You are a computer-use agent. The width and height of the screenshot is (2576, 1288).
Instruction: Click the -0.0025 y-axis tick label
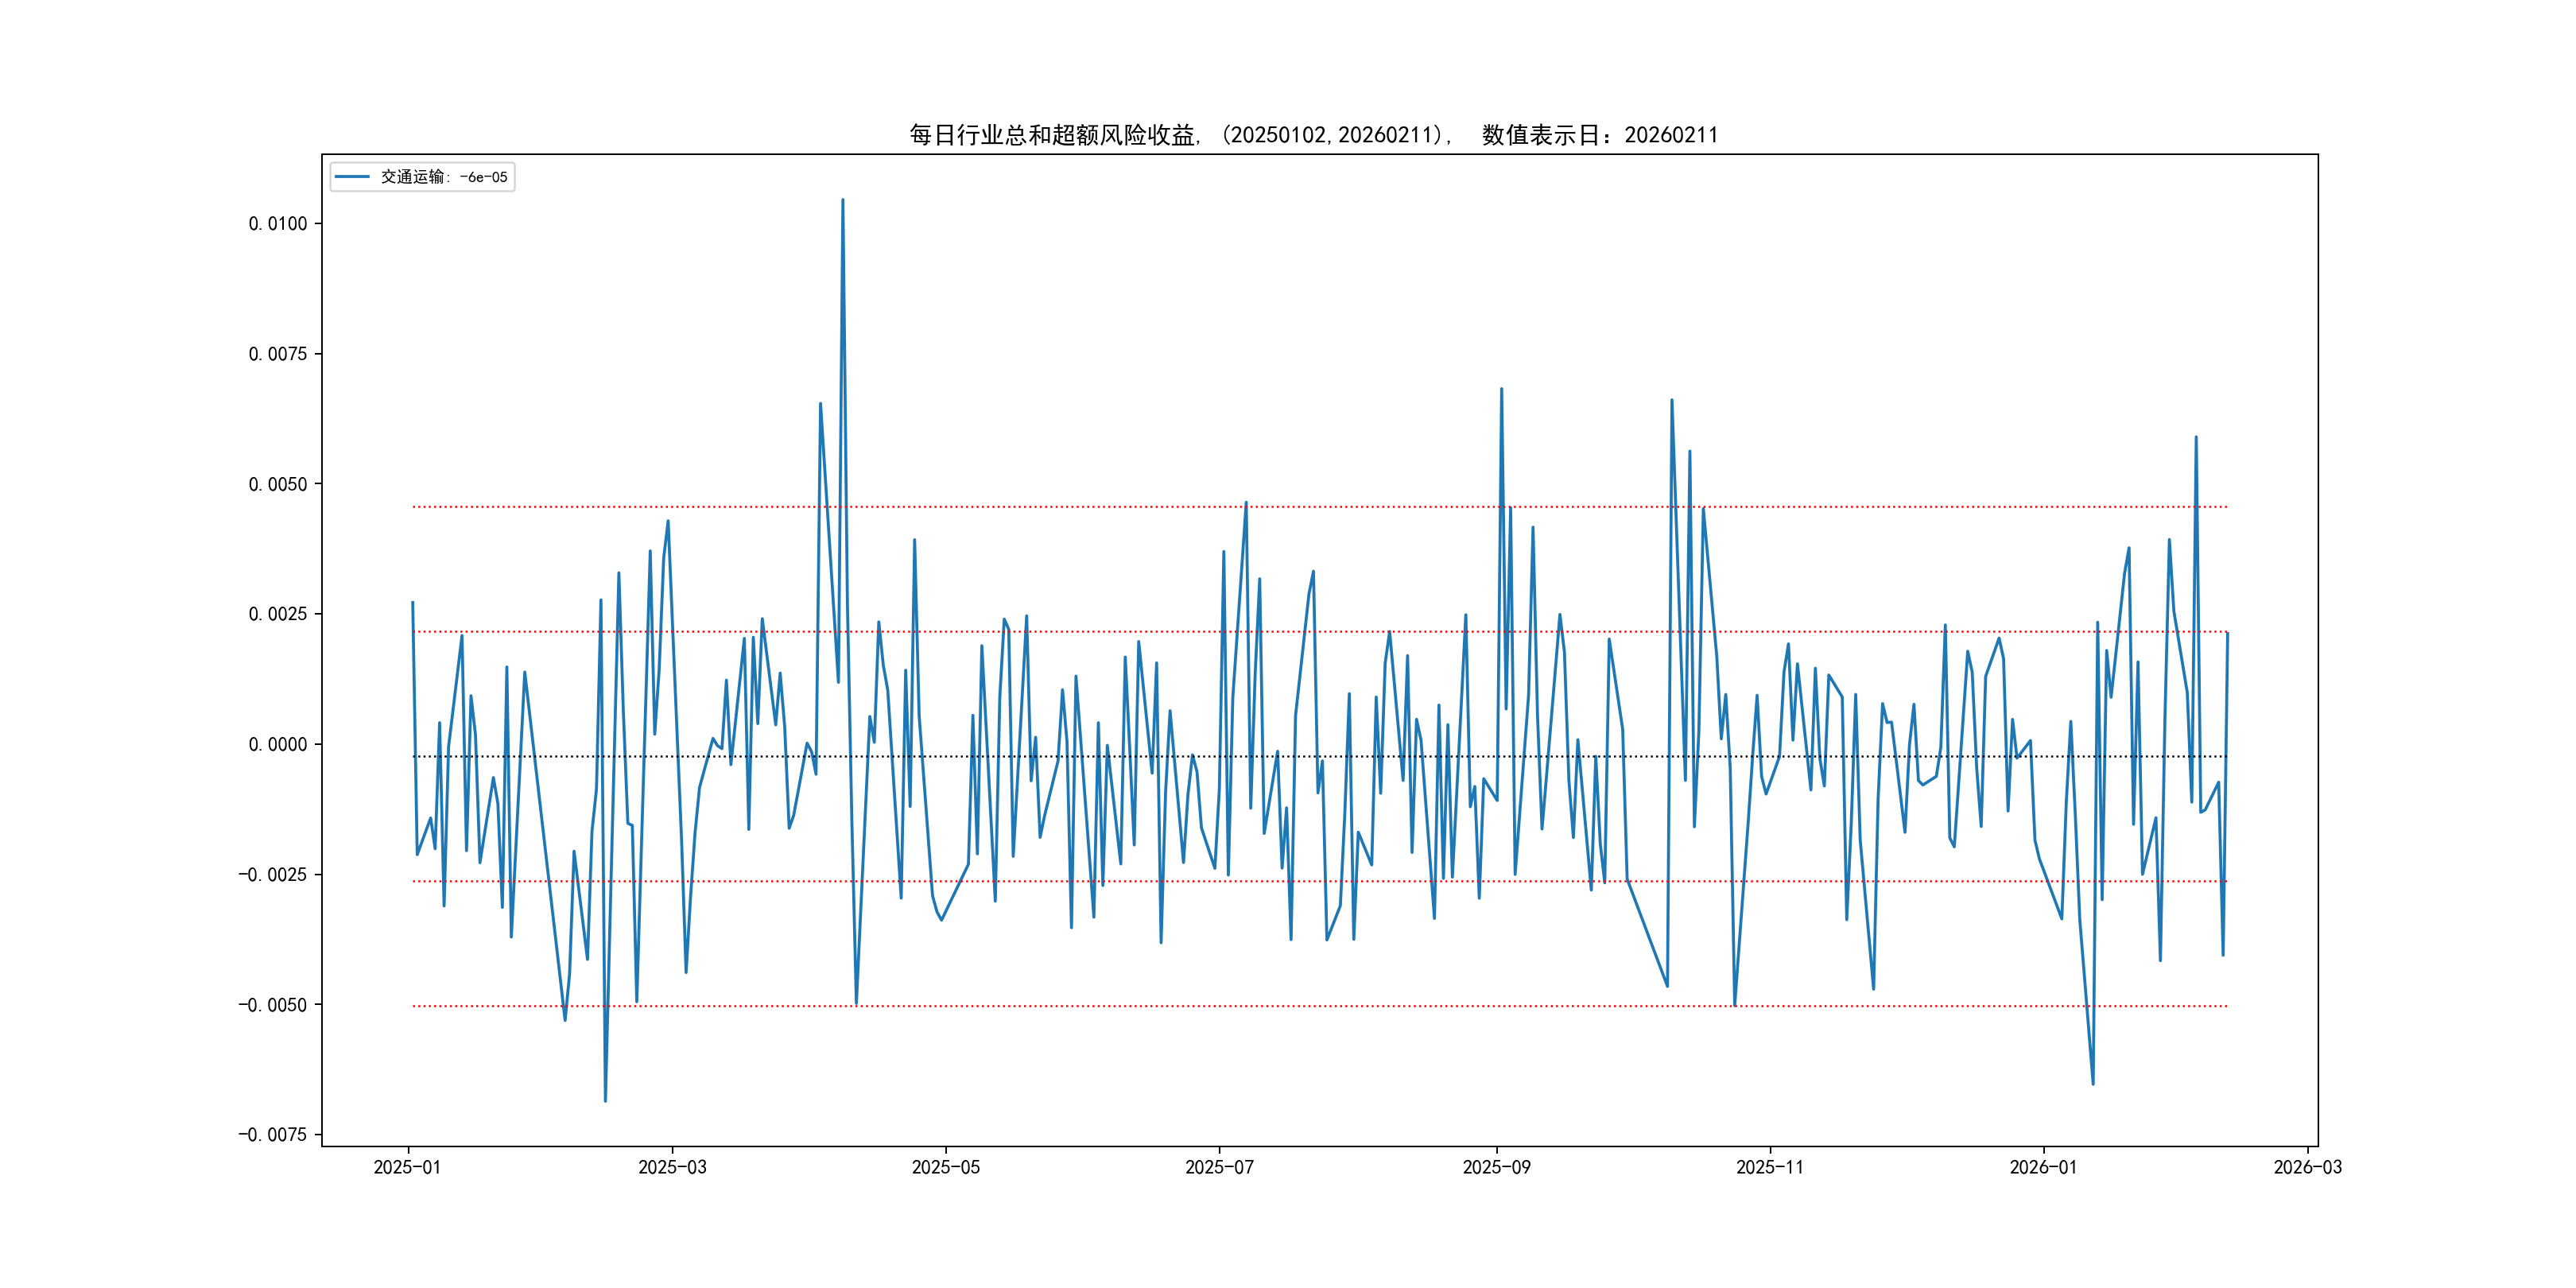point(272,874)
